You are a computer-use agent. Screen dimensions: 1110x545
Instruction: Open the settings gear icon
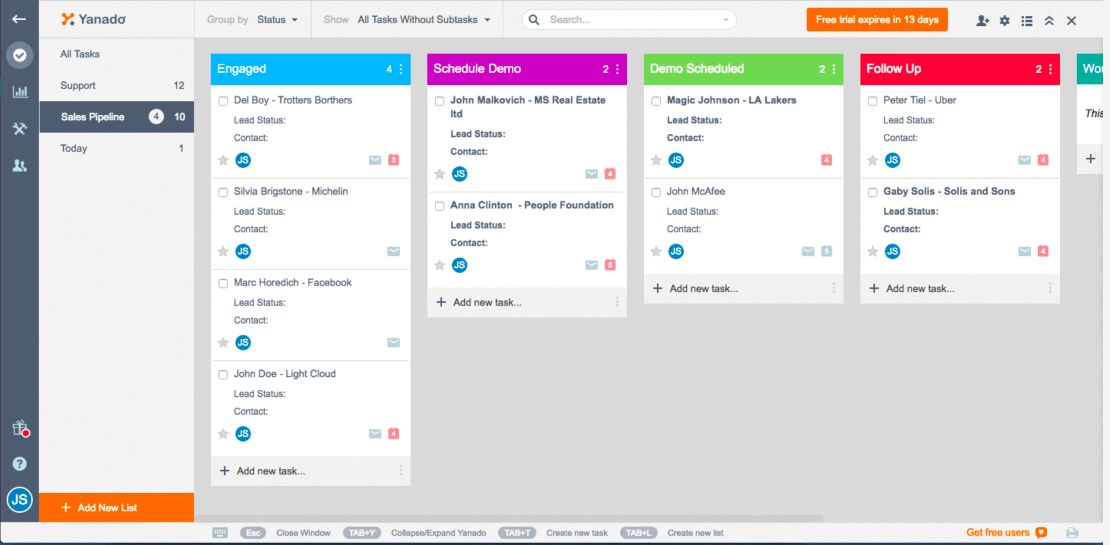[1005, 21]
